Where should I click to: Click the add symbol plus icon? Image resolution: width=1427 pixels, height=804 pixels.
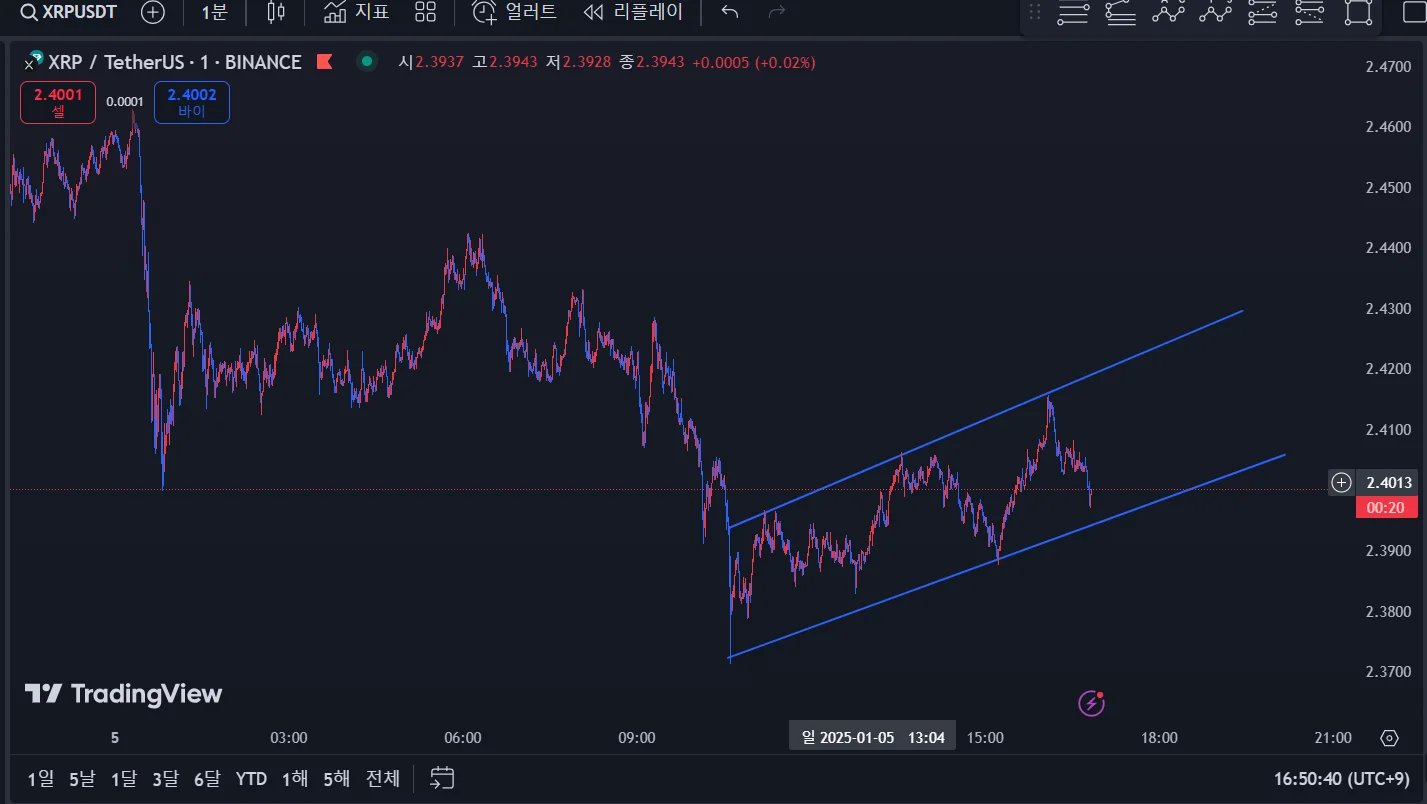pyautogui.click(x=153, y=12)
